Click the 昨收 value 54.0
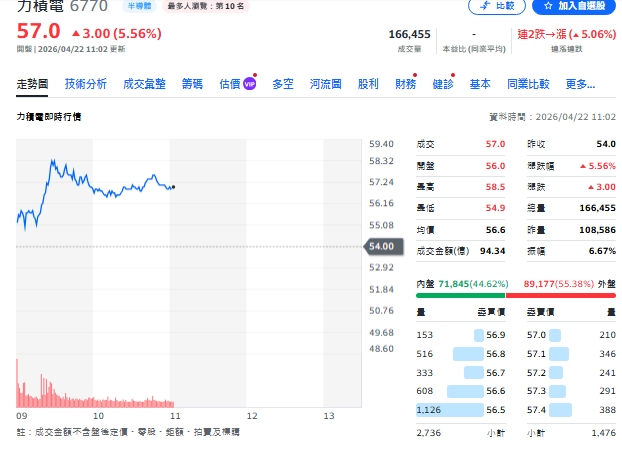 (x=606, y=144)
